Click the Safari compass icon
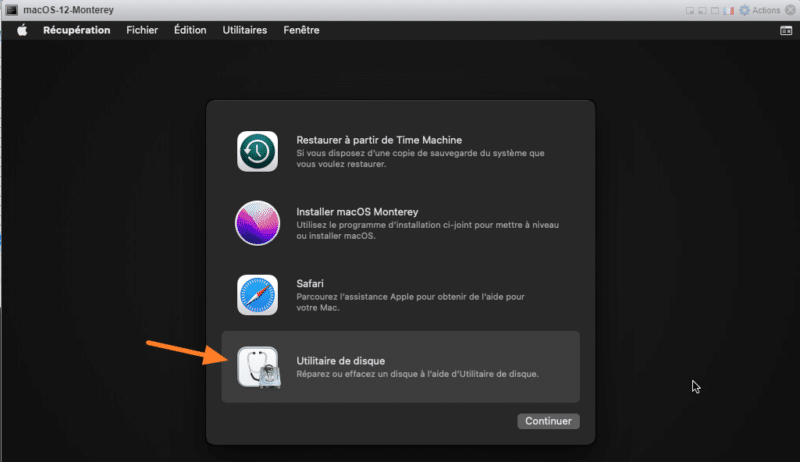Image resolution: width=800 pixels, height=462 pixels. [x=257, y=295]
